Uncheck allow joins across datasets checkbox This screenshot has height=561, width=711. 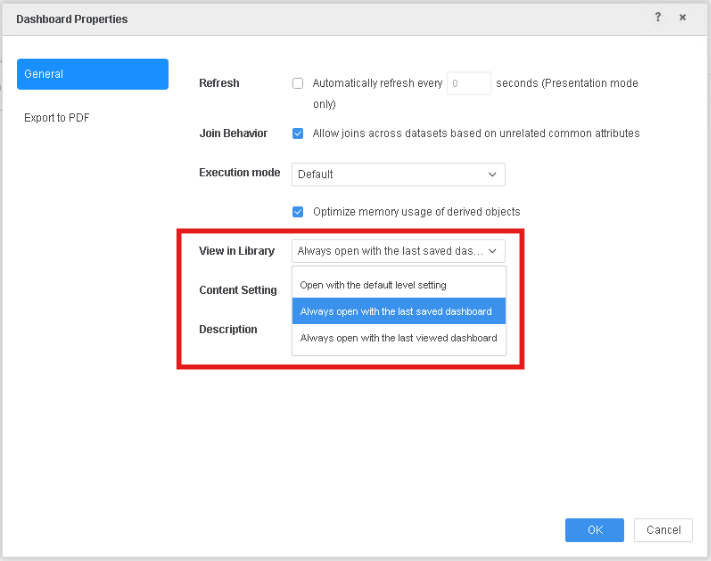298,133
